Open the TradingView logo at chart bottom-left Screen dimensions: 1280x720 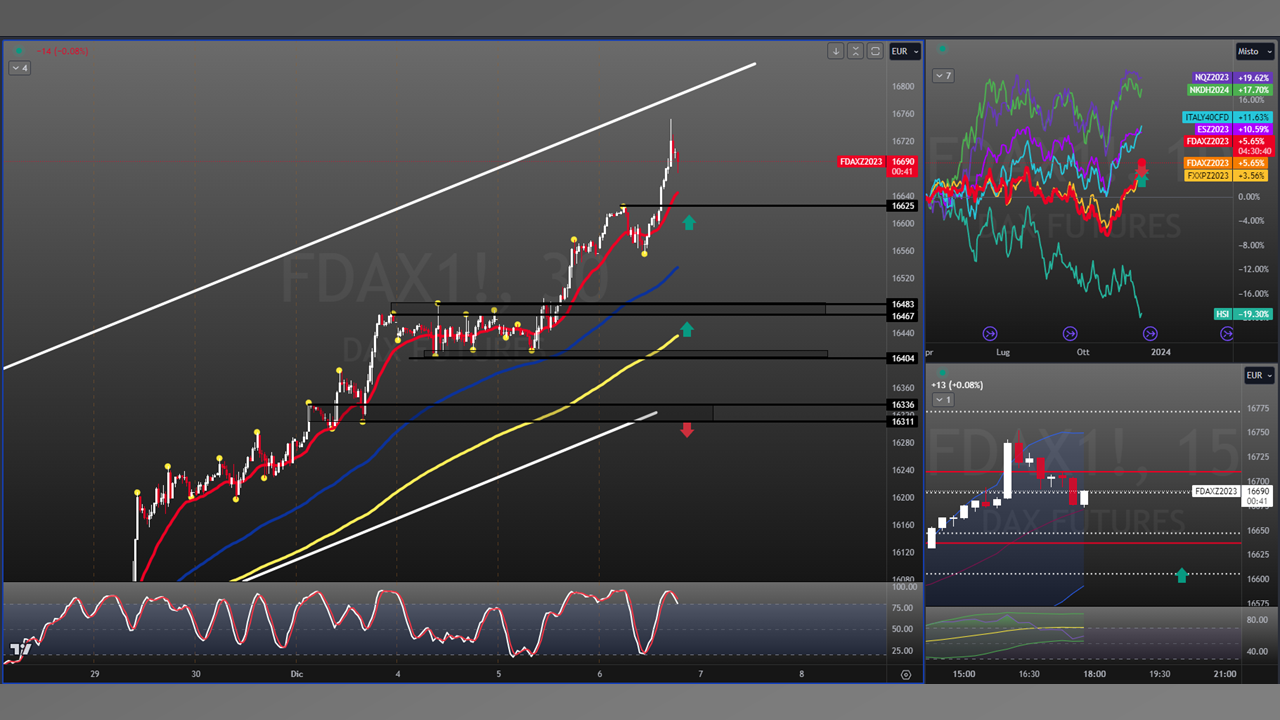tap(19, 649)
